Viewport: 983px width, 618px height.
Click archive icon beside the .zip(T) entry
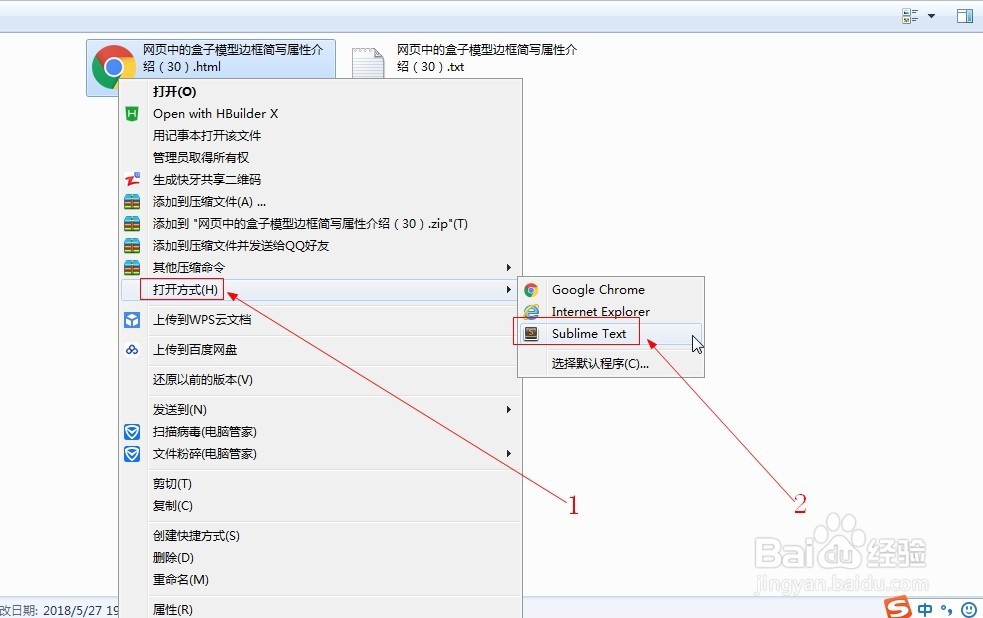[132, 224]
